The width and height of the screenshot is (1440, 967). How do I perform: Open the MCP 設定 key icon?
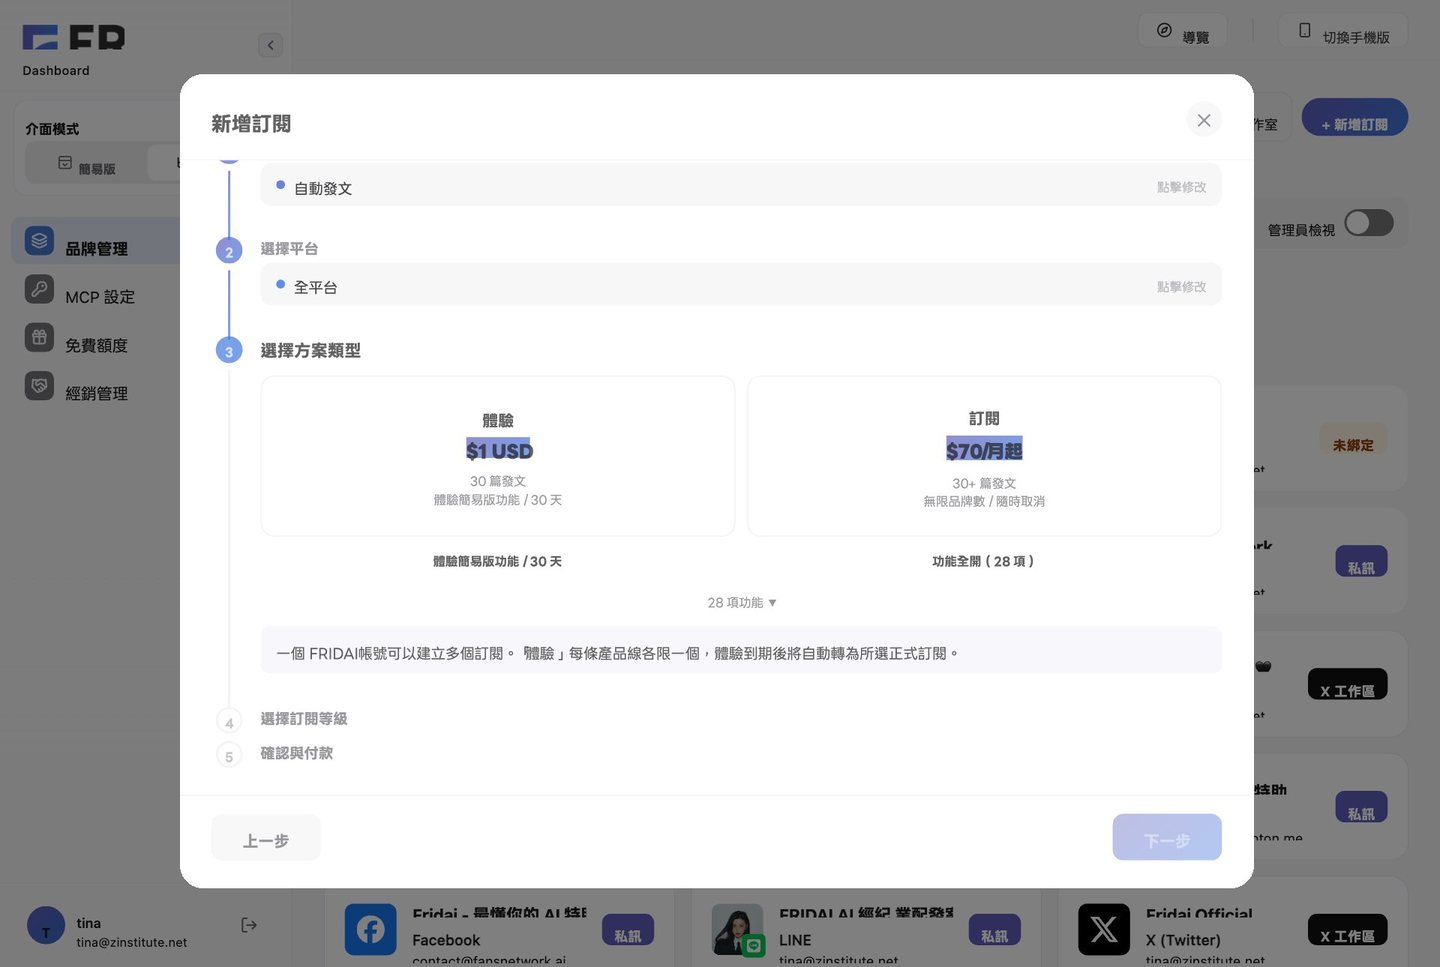tap(39, 289)
